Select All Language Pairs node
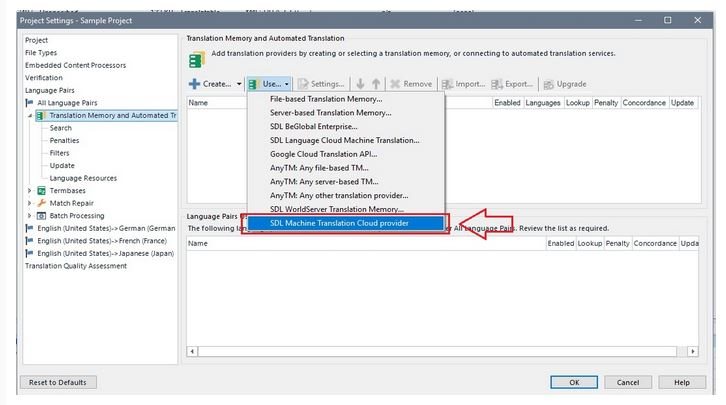Image resolution: width=726 pixels, height=405 pixels. [x=67, y=103]
